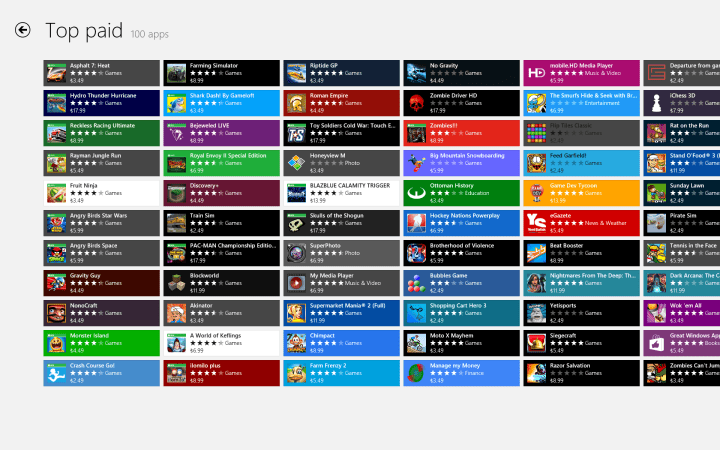This screenshot has width=720, height=450.
Task: Open the Rayman Jungle Run icon
Action: 56,163
